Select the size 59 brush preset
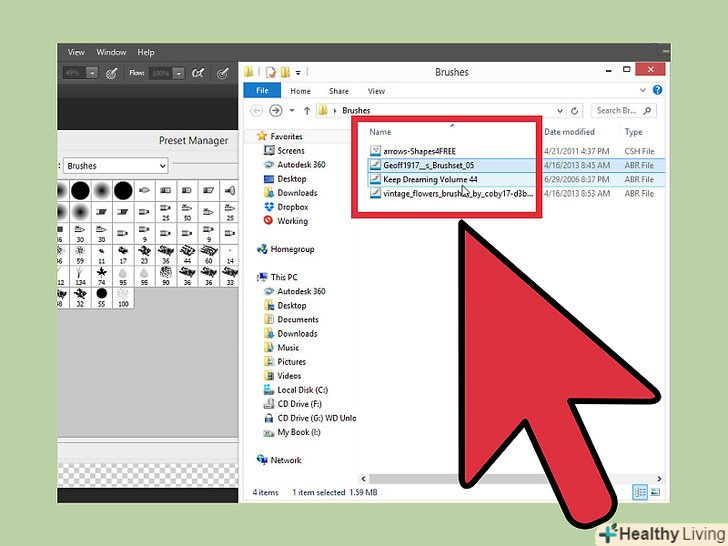The image size is (728, 546). pos(80,255)
